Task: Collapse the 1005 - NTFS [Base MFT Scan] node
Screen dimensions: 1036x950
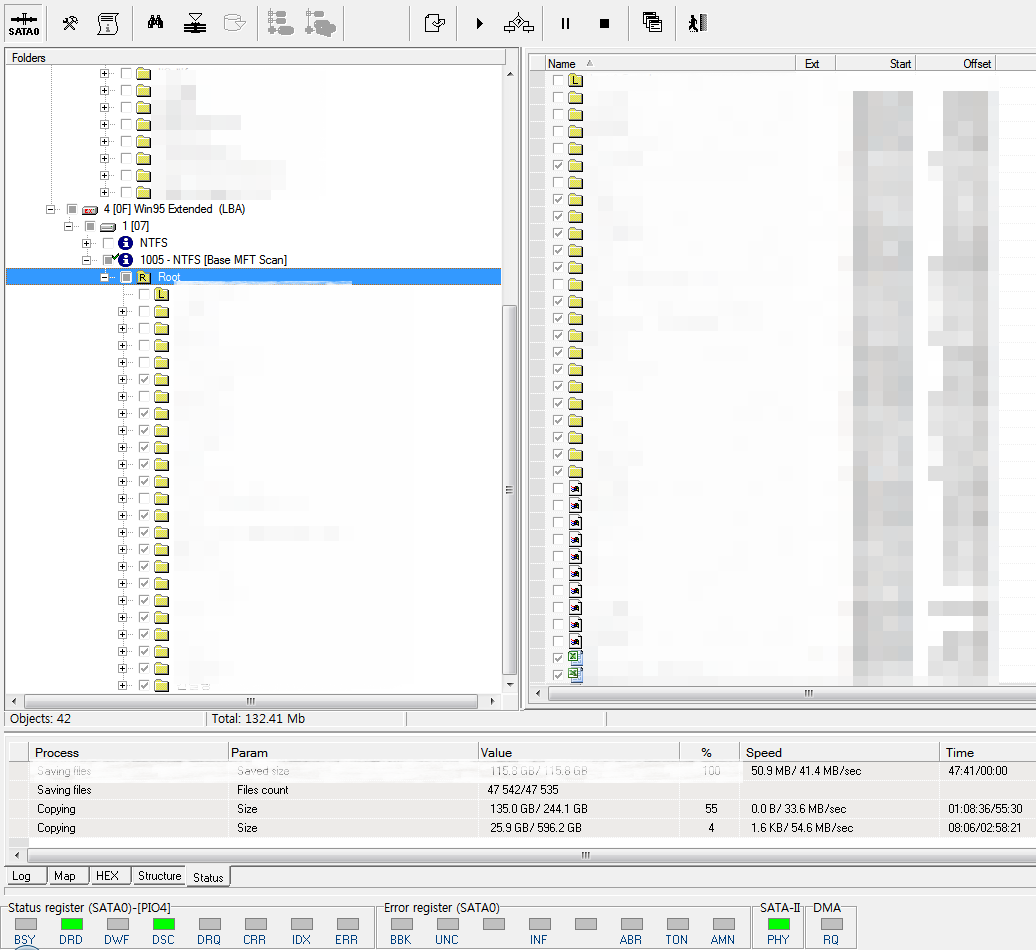Action: 86,260
